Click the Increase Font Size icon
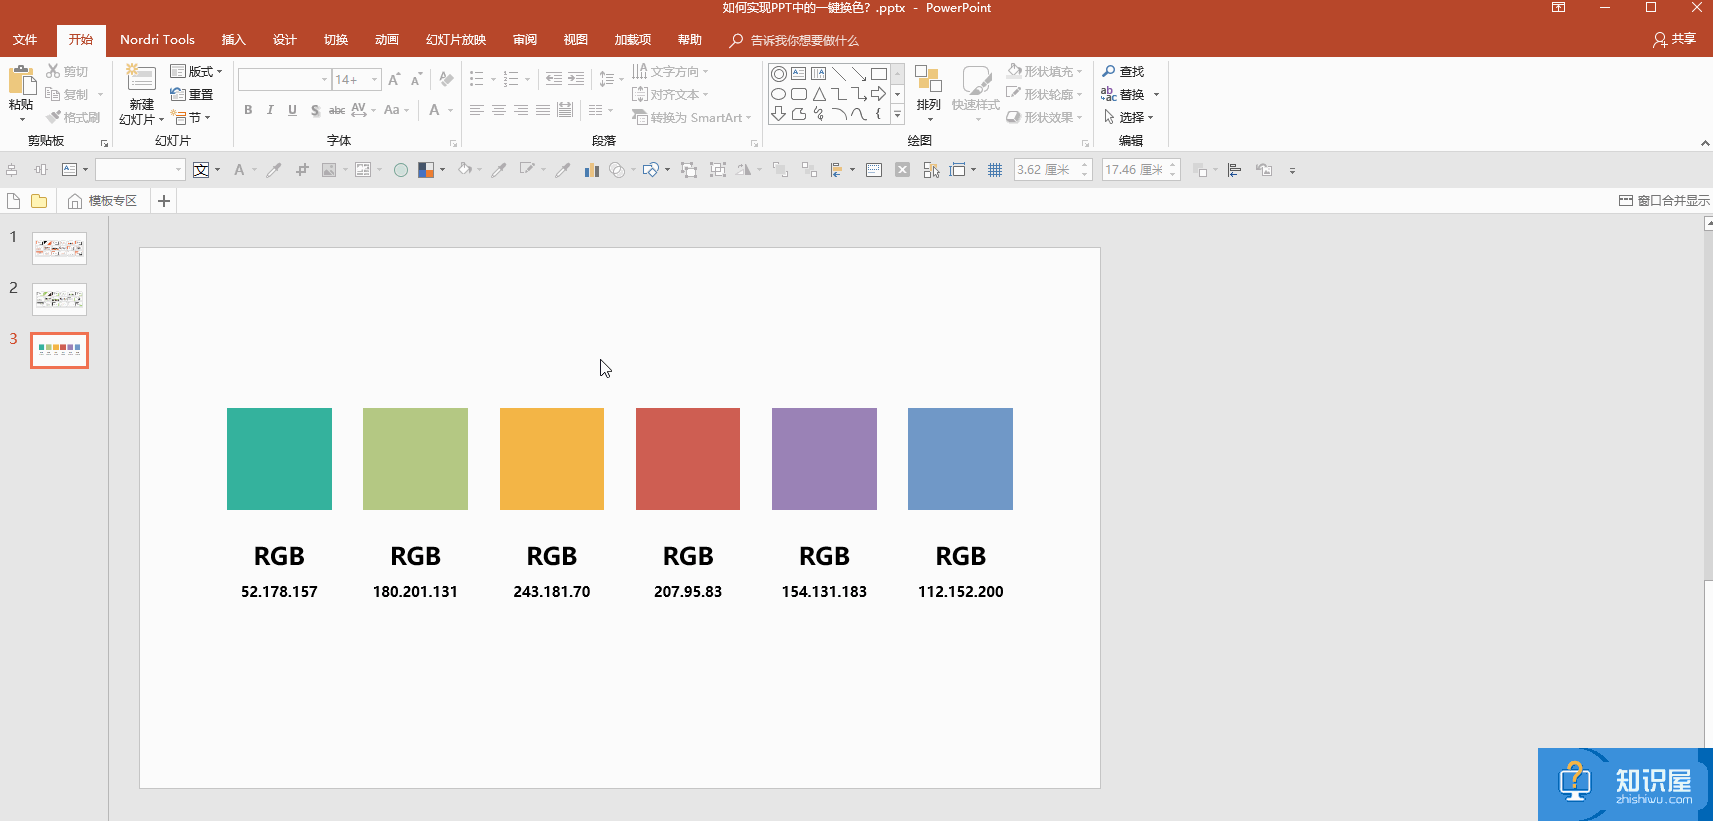The height and width of the screenshot is (821, 1713). point(394,79)
